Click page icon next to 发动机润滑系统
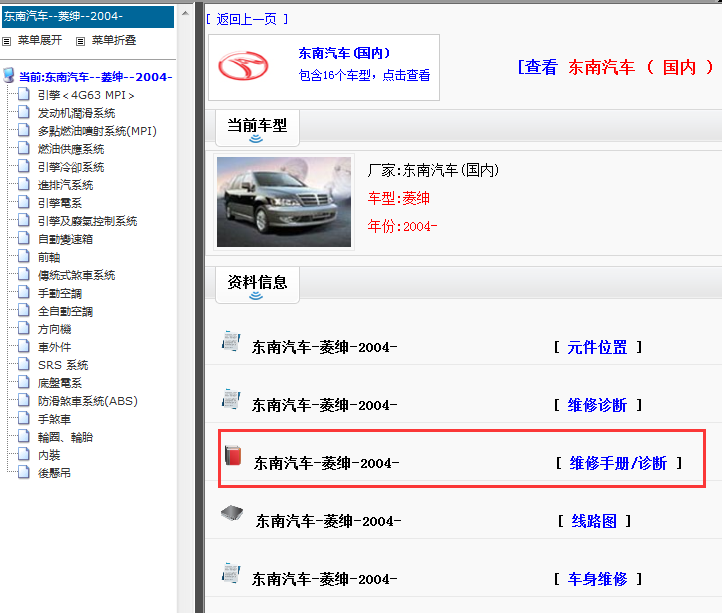Screen dimensions: 722x613 [x=24, y=112]
